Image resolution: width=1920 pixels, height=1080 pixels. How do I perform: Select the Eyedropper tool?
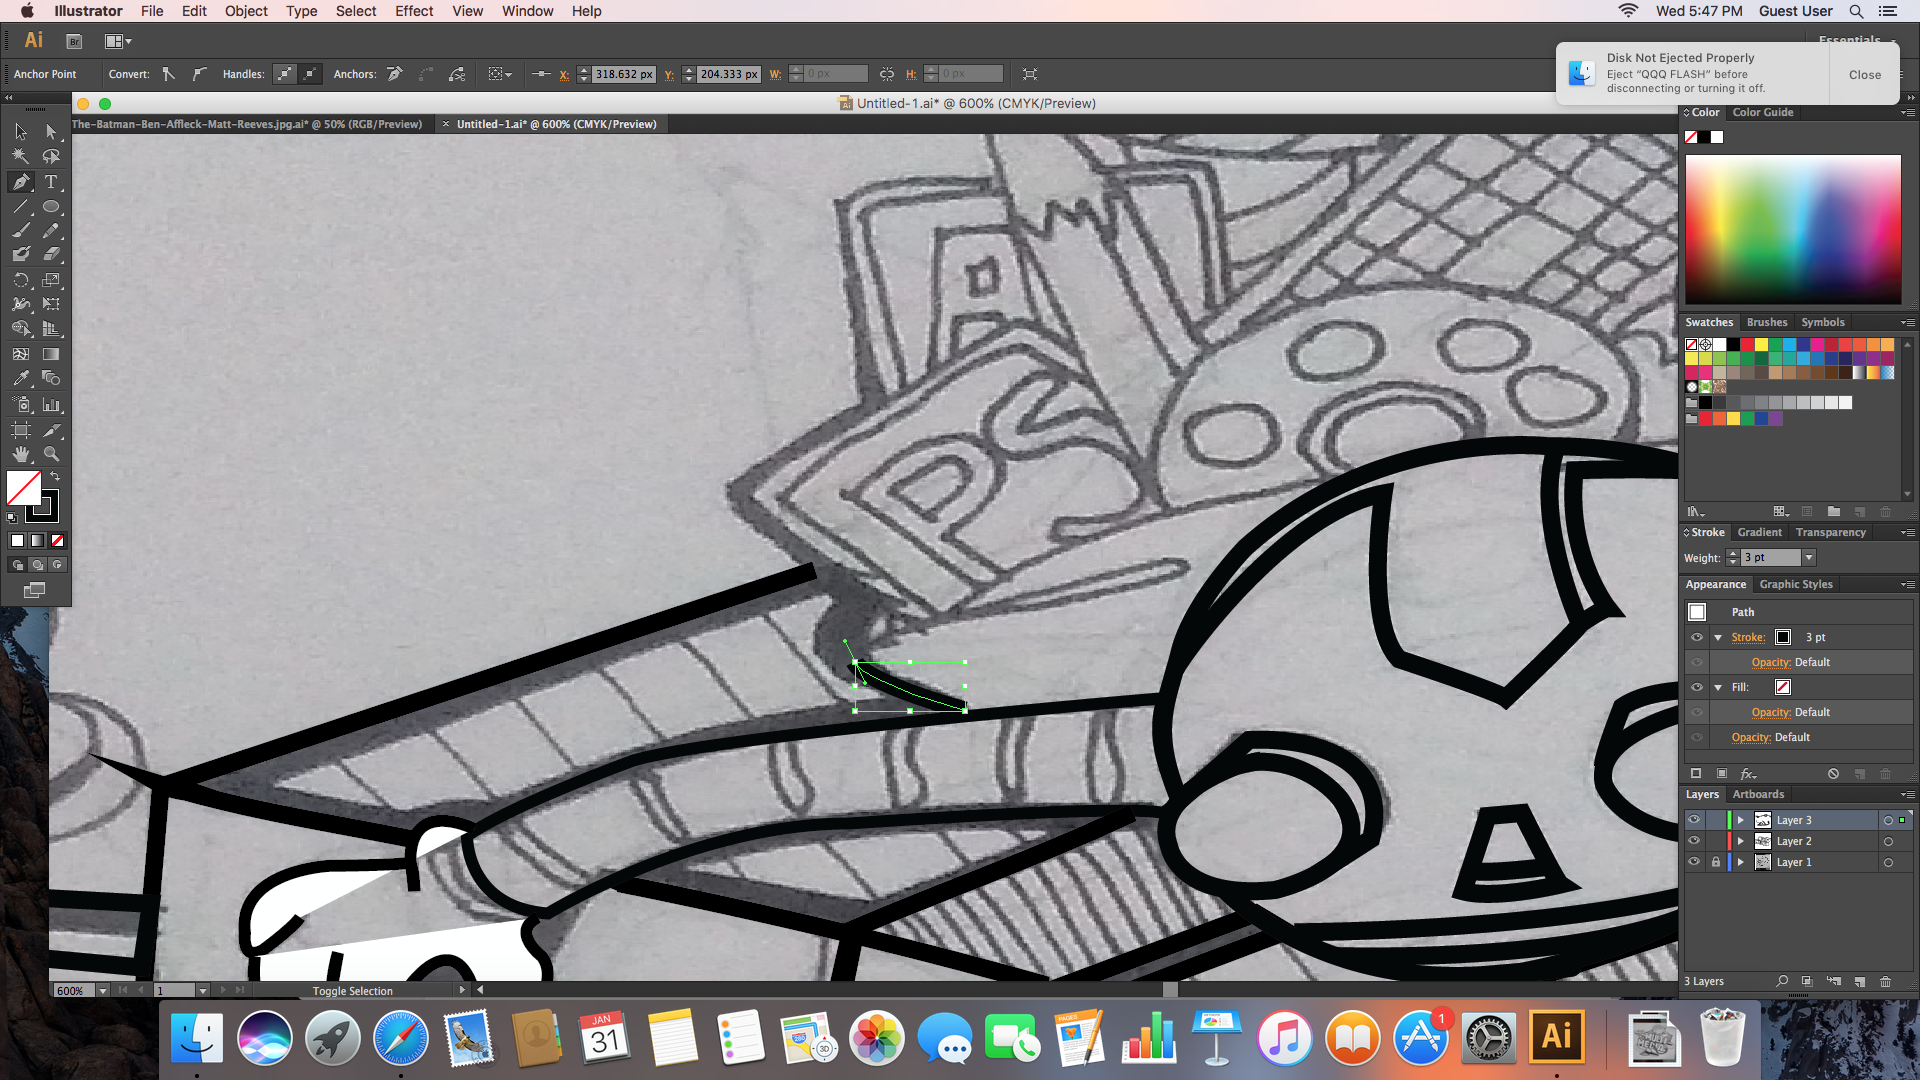[21, 379]
